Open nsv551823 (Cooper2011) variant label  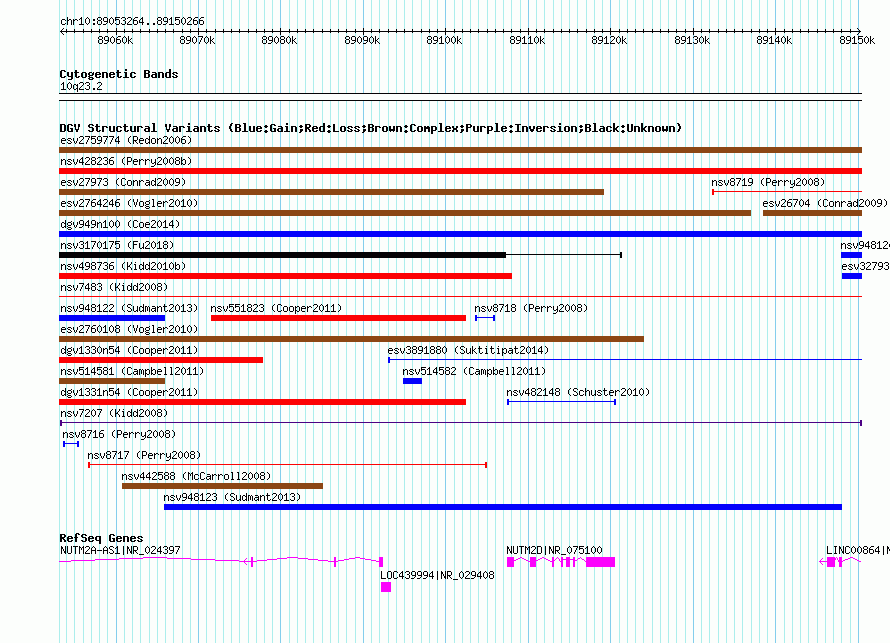coord(276,308)
